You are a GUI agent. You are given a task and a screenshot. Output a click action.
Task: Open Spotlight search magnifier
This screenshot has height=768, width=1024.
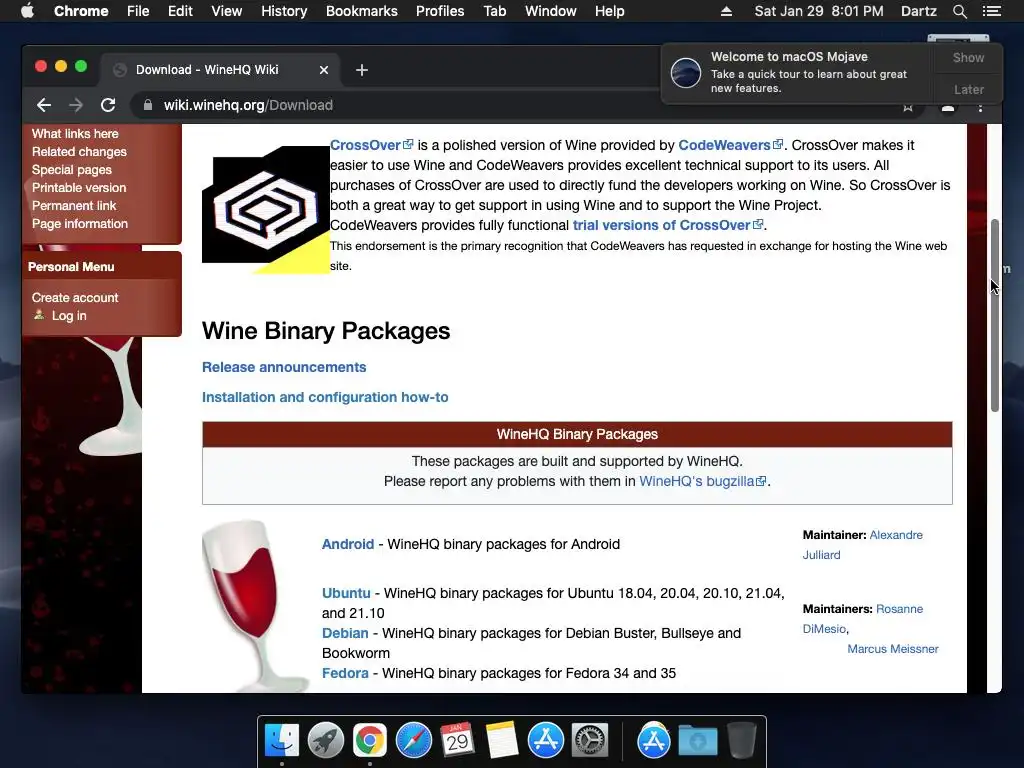pos(959,11)
